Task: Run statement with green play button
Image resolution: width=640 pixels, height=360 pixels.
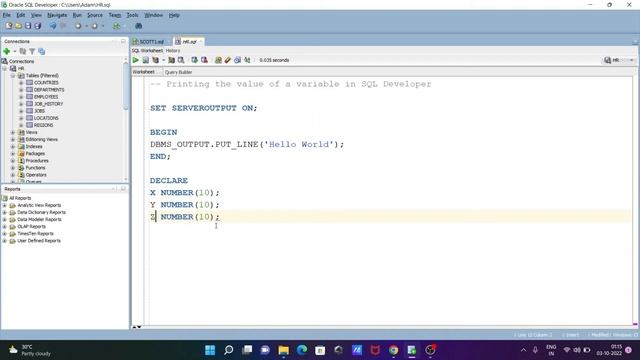Action: tap(136, 60)
